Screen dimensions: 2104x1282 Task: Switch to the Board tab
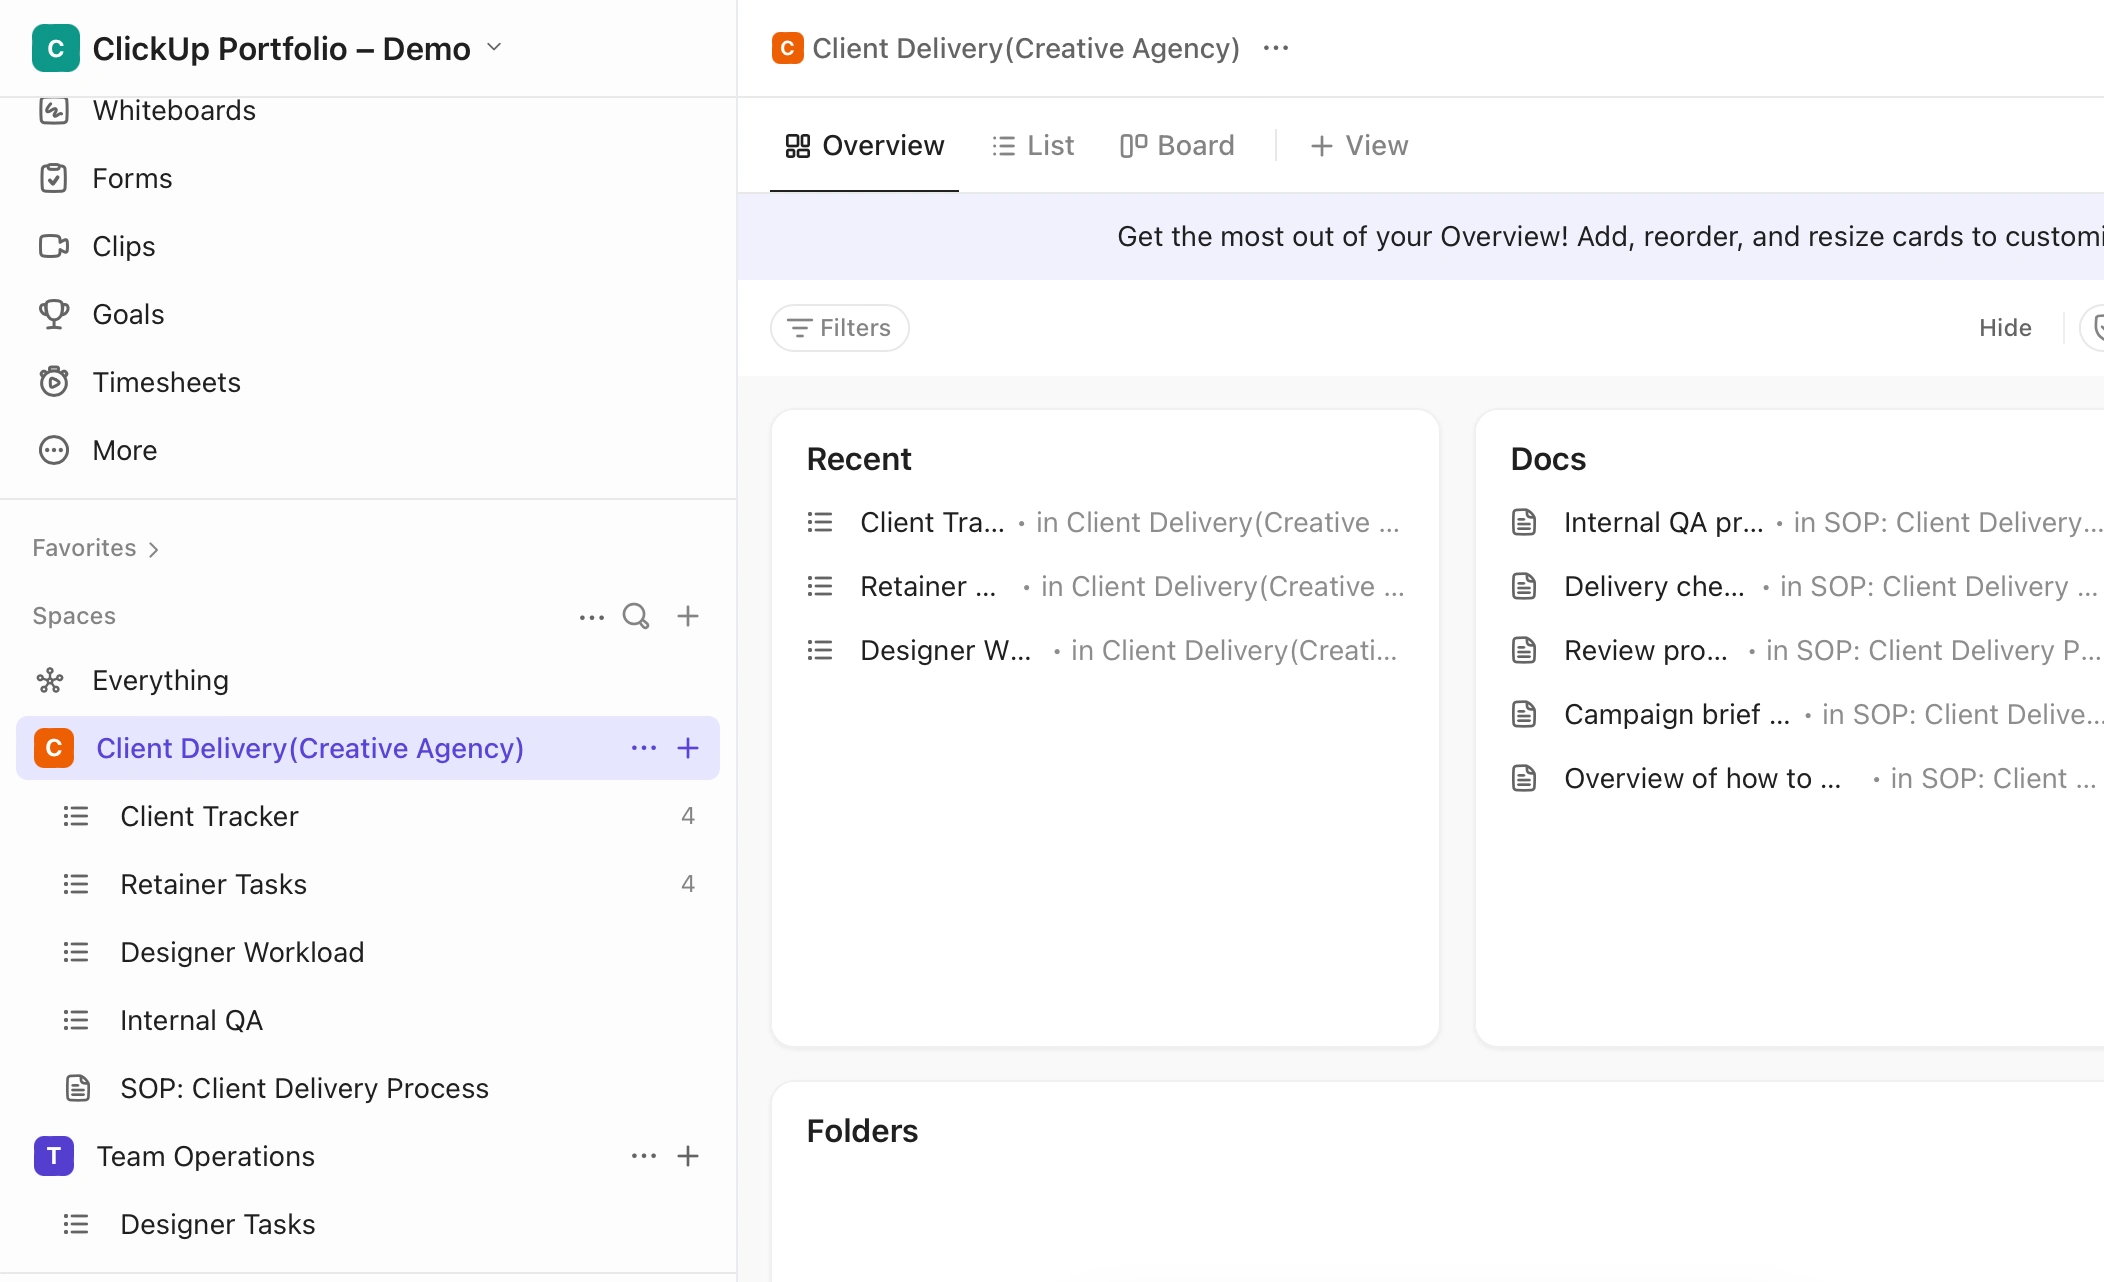[x=1177, y=146]
